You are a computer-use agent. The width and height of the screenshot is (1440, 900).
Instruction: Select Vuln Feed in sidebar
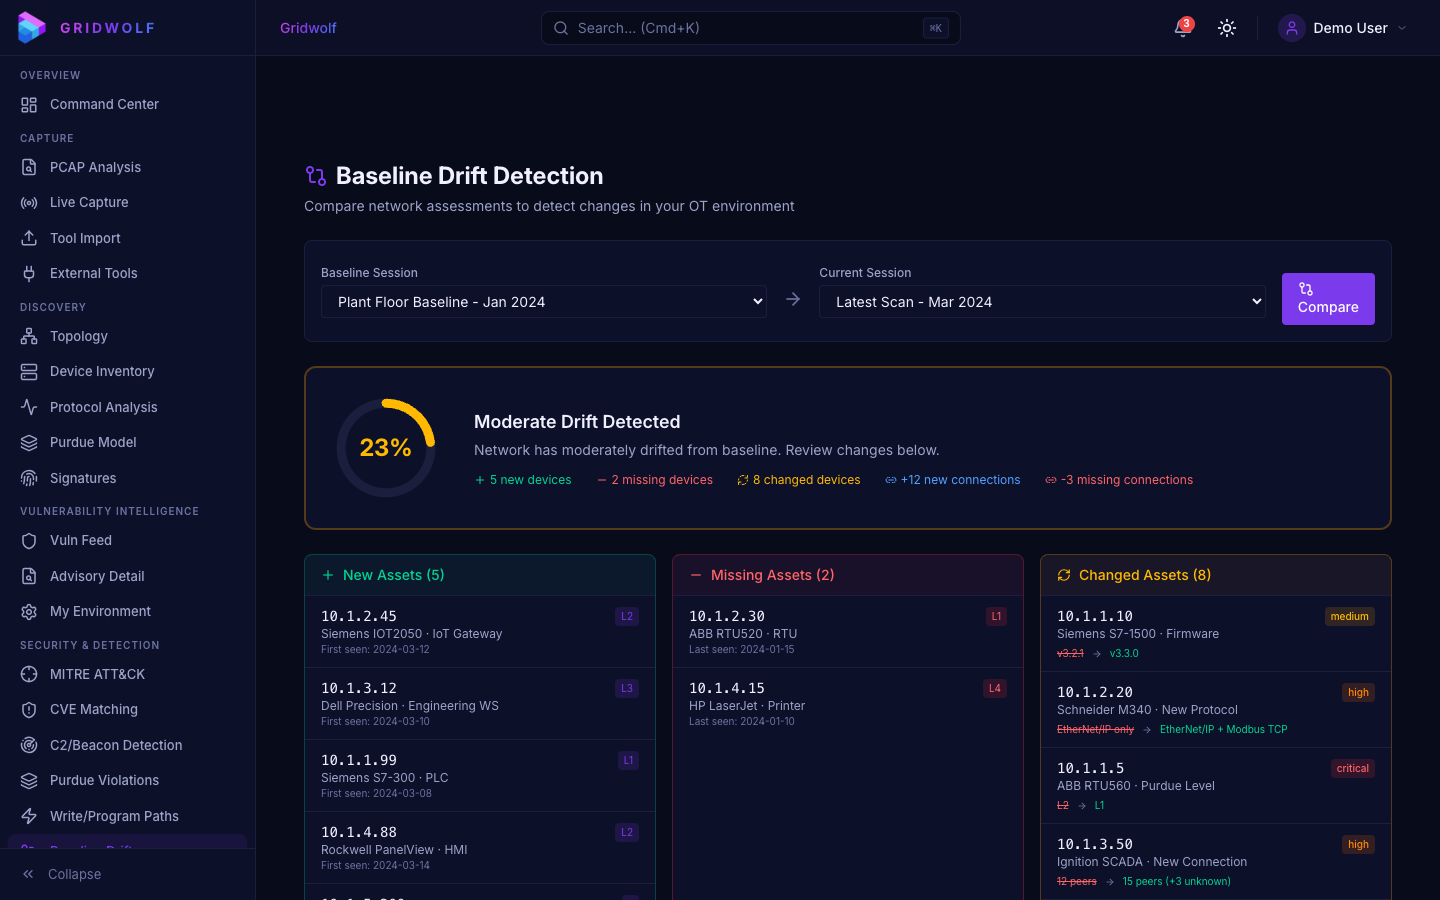point(127,541)
